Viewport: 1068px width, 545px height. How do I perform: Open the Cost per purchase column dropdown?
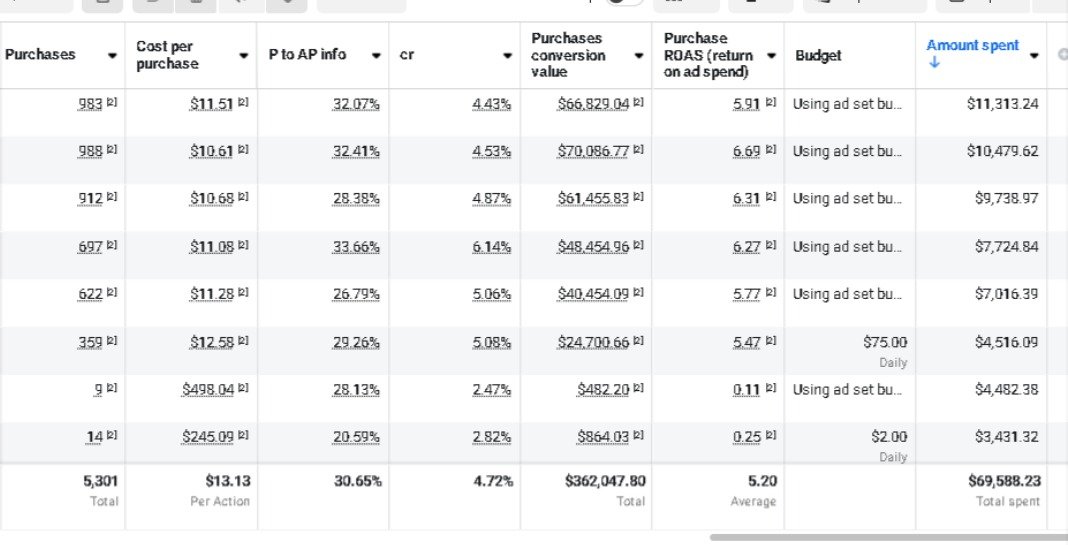click(244, 56)
